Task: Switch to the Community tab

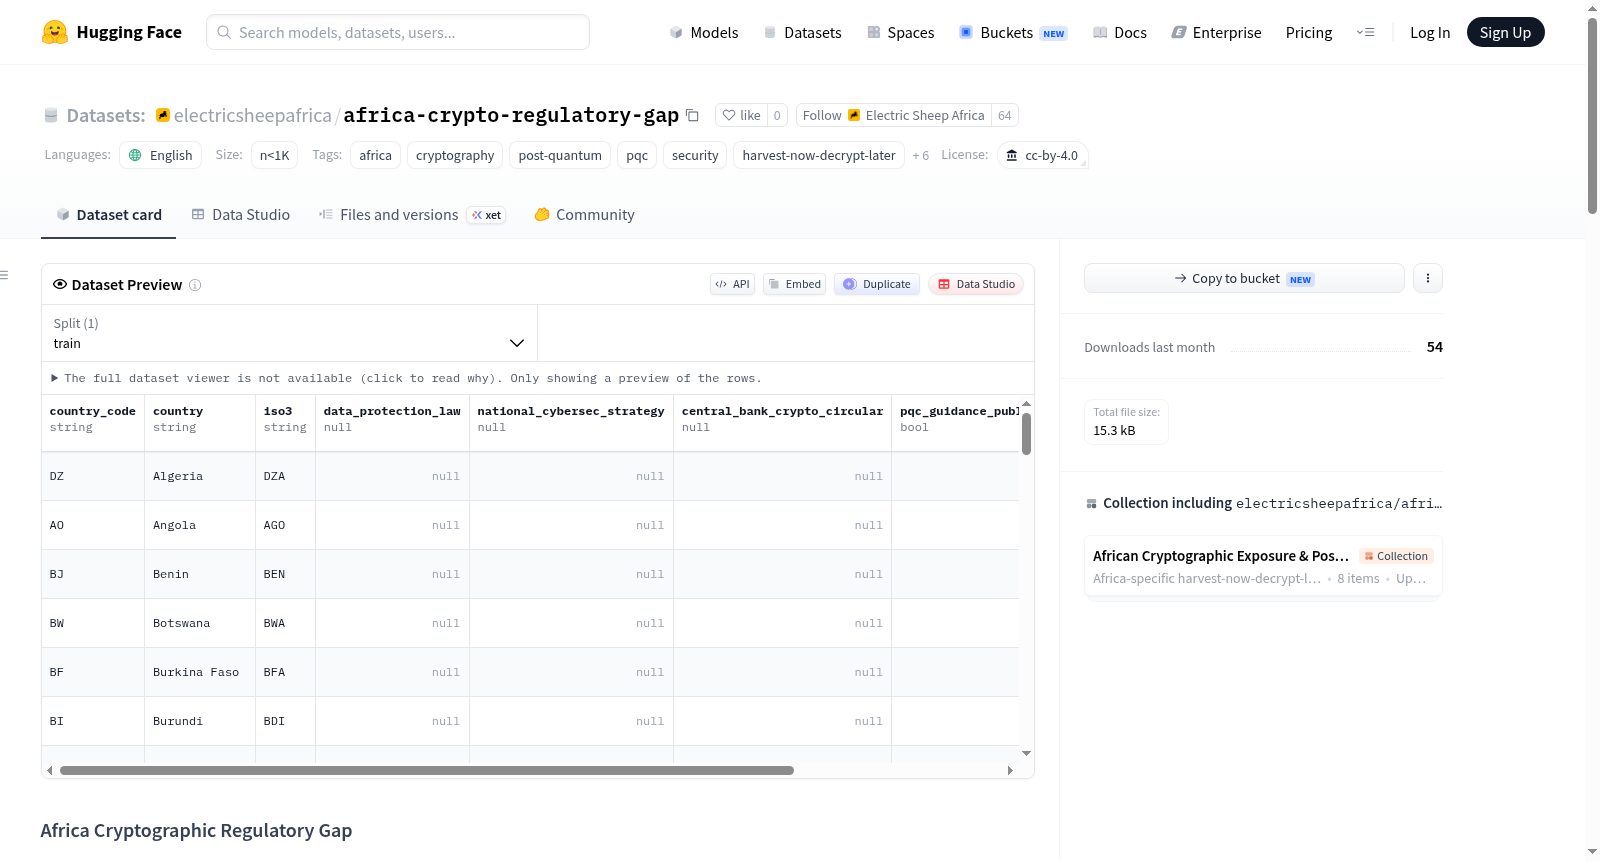Action: pos(584,215)
